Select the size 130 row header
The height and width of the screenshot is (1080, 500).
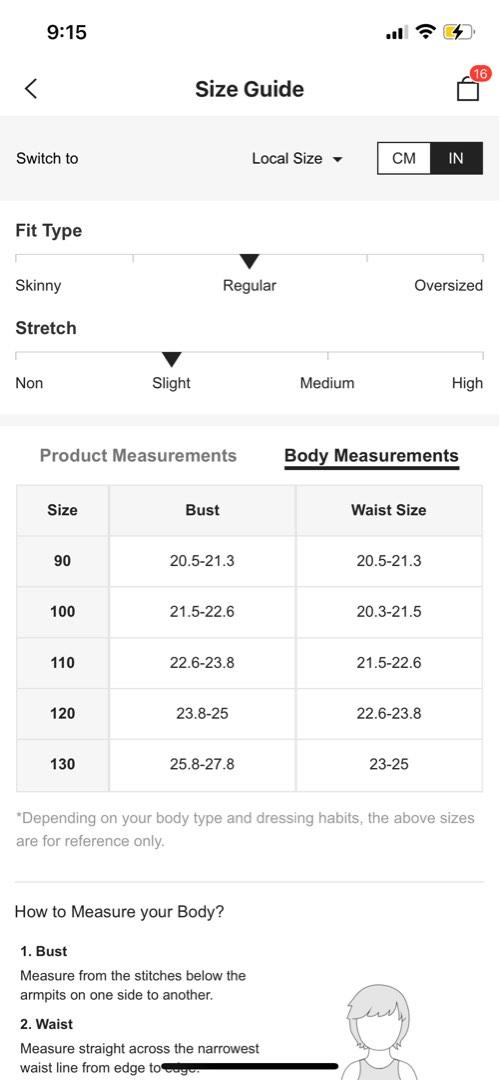63,764
